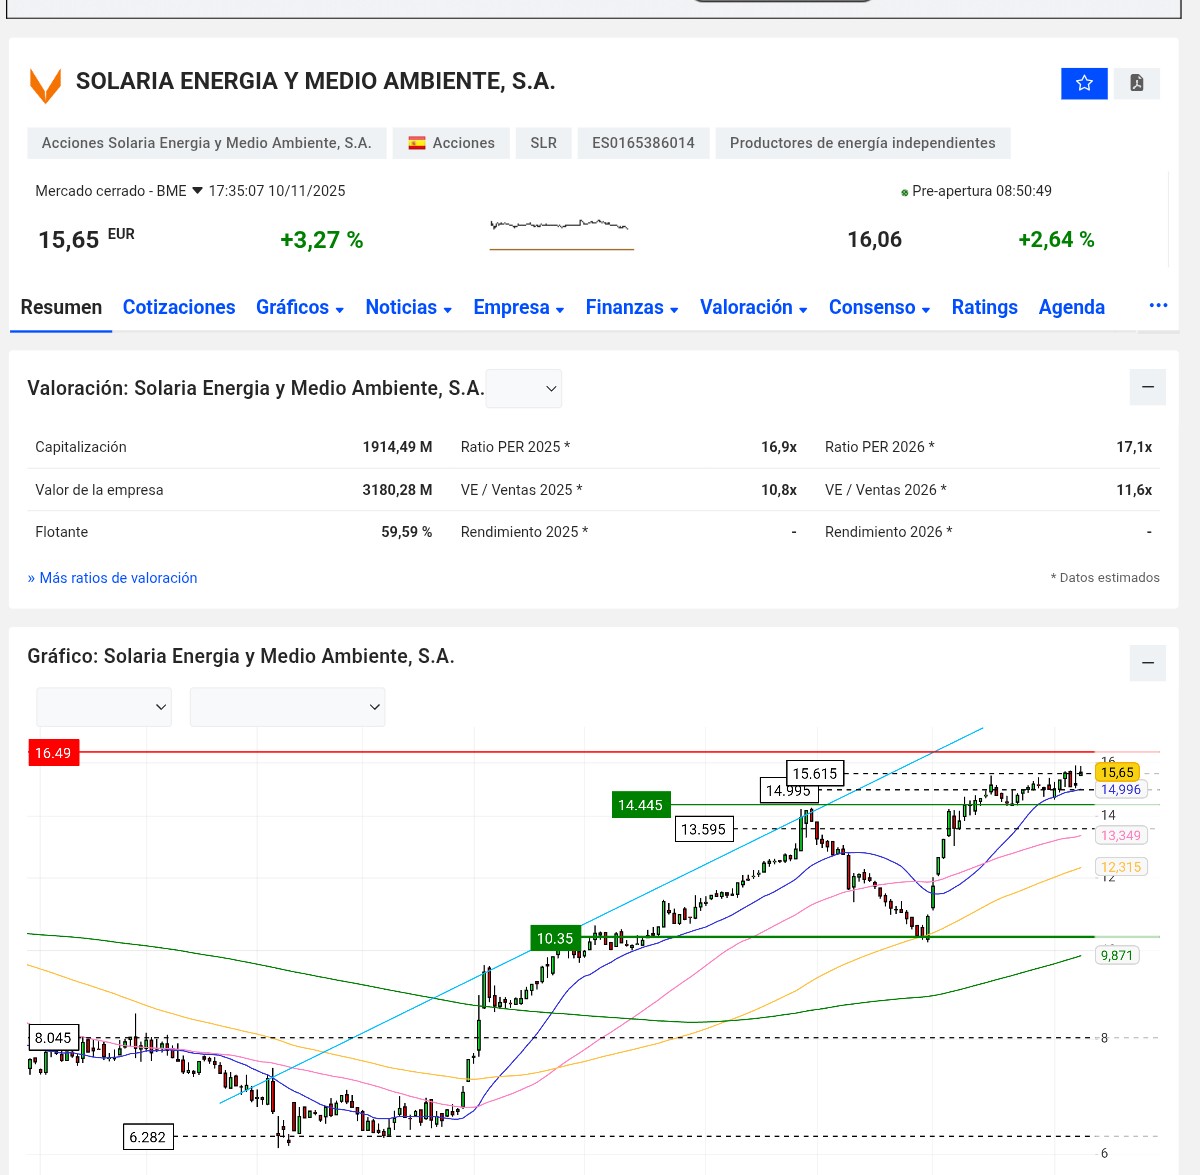Click the Rendimiento 2025 label
Screen dimensions: 1200x1175
coord(524,532)
